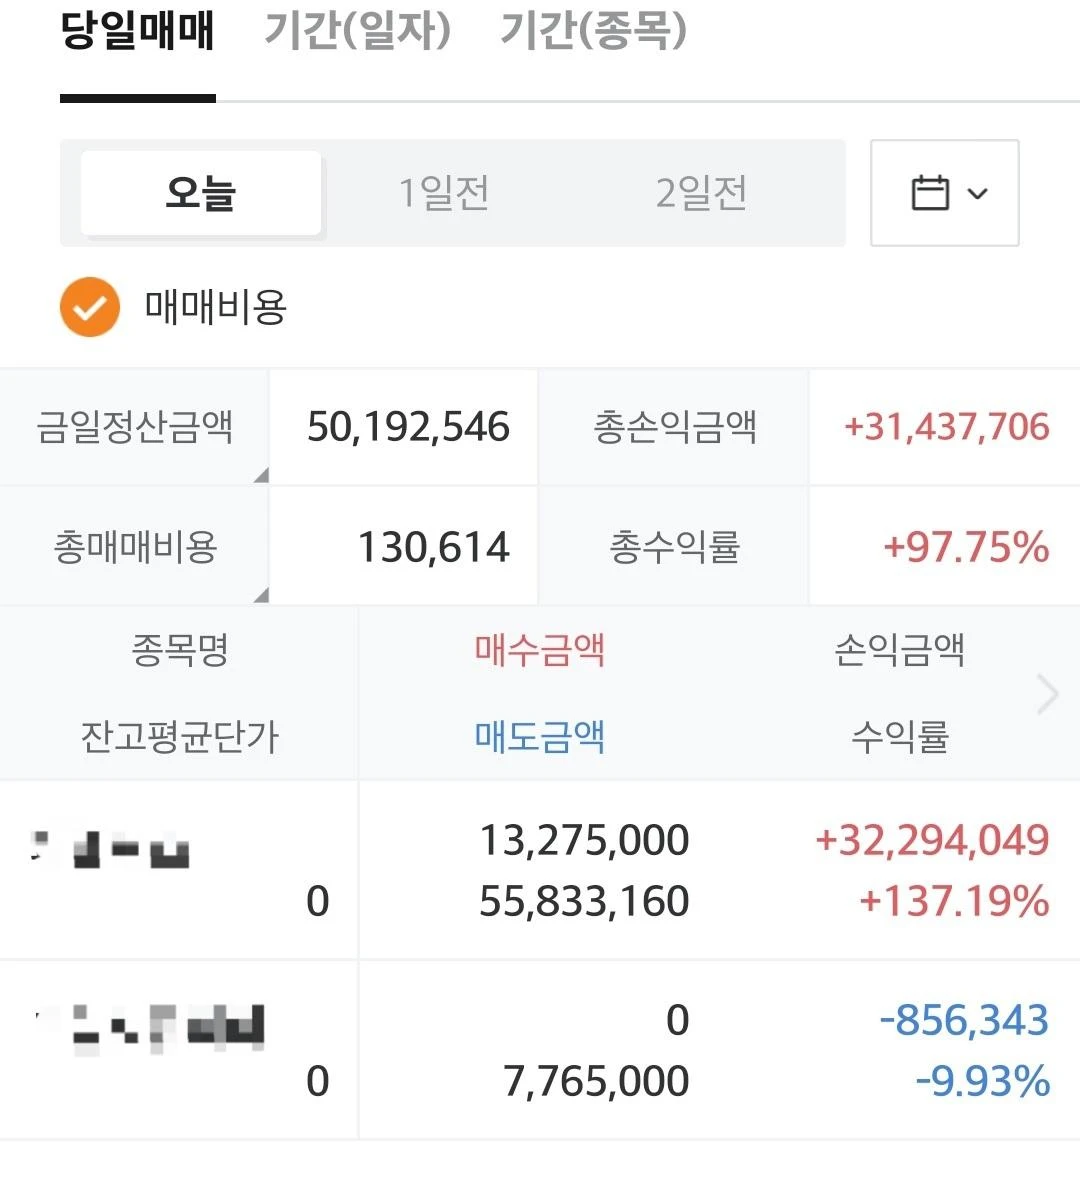This screenshot has height=1194, width=1080.
Task: Click the 손익금액 column header
Action: pos(899,650)
